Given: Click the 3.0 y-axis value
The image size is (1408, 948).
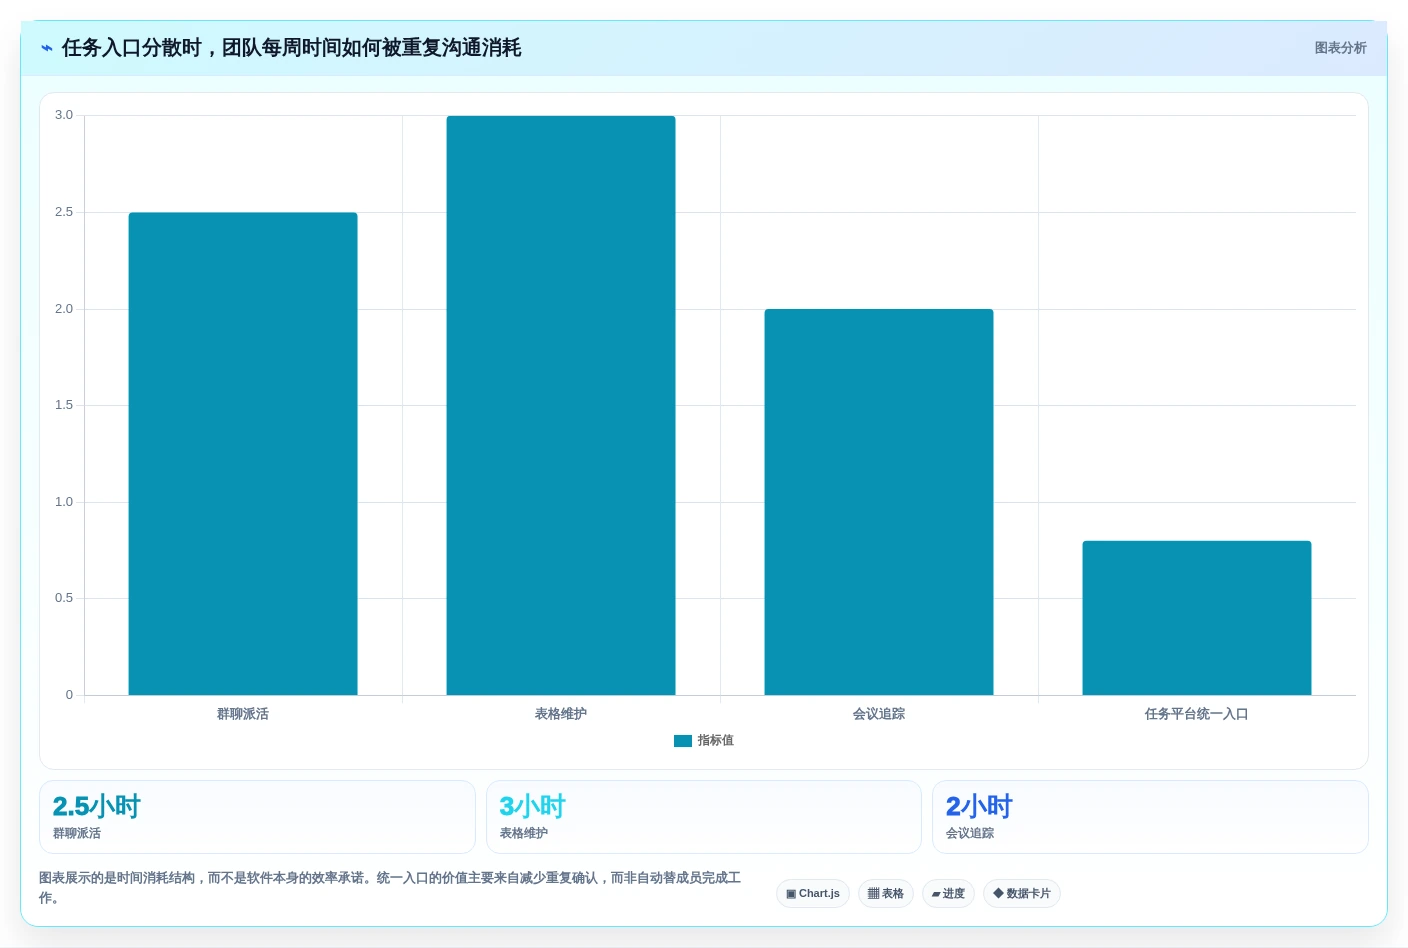Looking at the screenshot, I should [x=64, y=115].
